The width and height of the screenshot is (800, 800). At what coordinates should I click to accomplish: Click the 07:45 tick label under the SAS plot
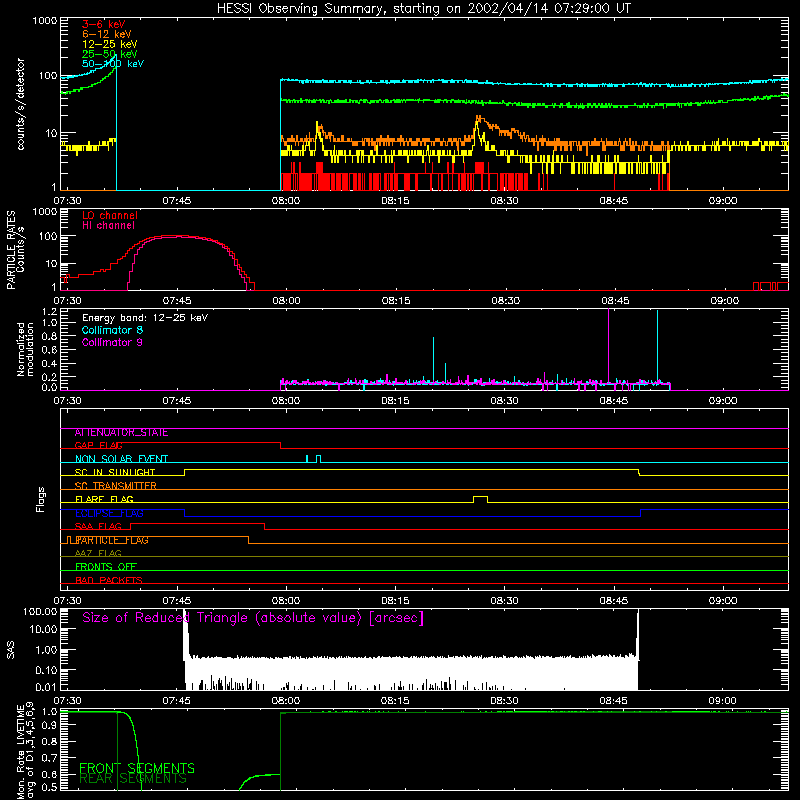click(x=177, y=701)
